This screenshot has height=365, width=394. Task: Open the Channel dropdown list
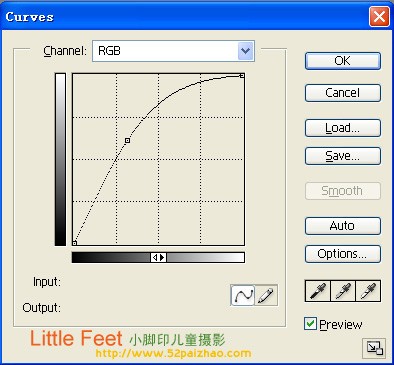(246, 51)
